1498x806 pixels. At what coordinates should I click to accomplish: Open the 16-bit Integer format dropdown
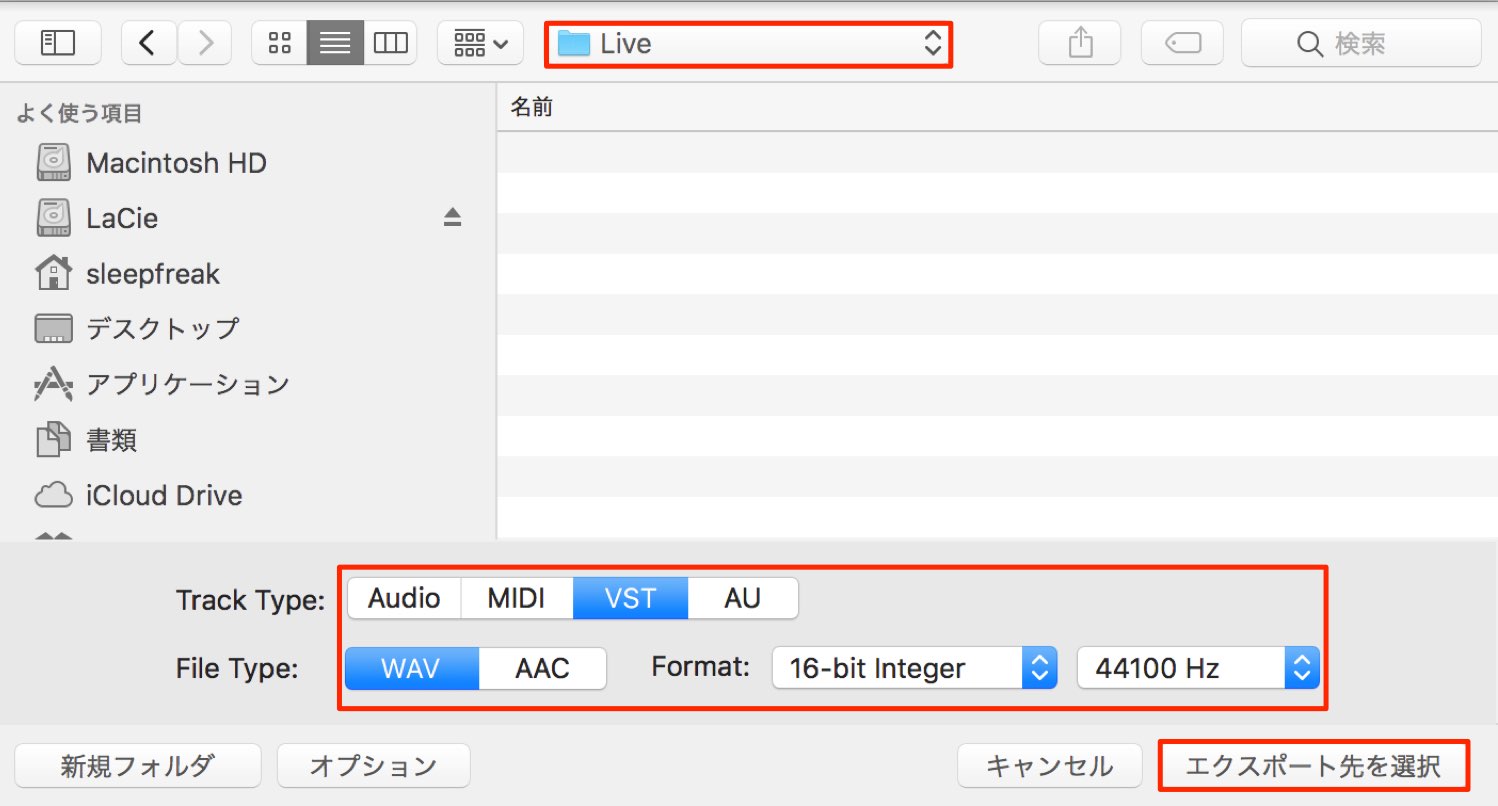[x=914, y=668]
